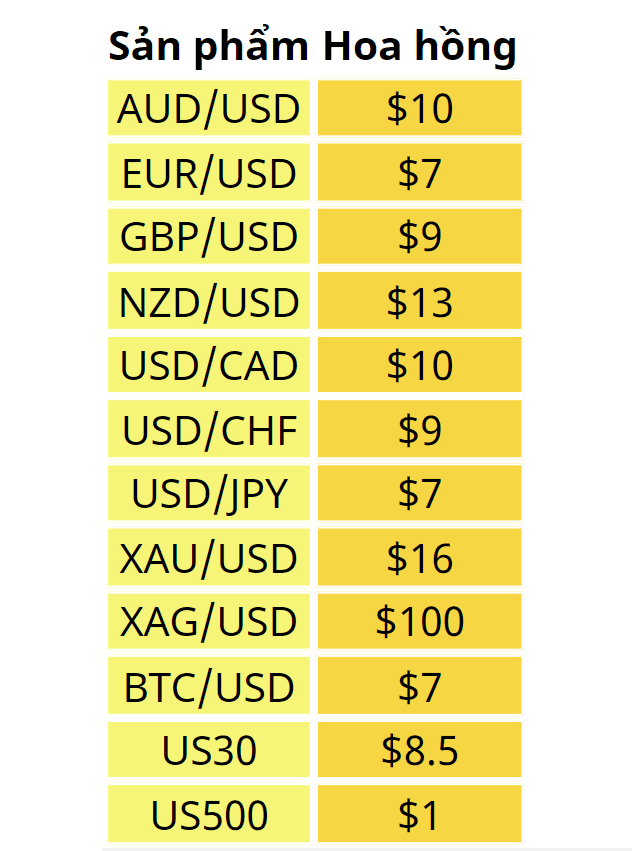Click the GBP/USD product cell

(x=209, y=238)
